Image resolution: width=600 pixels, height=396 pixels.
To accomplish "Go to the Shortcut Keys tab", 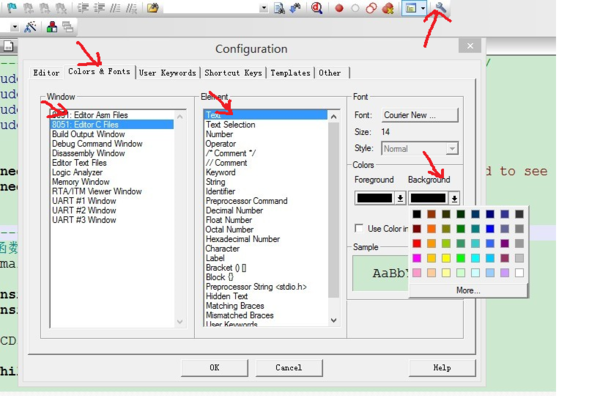I will (233, 73).
